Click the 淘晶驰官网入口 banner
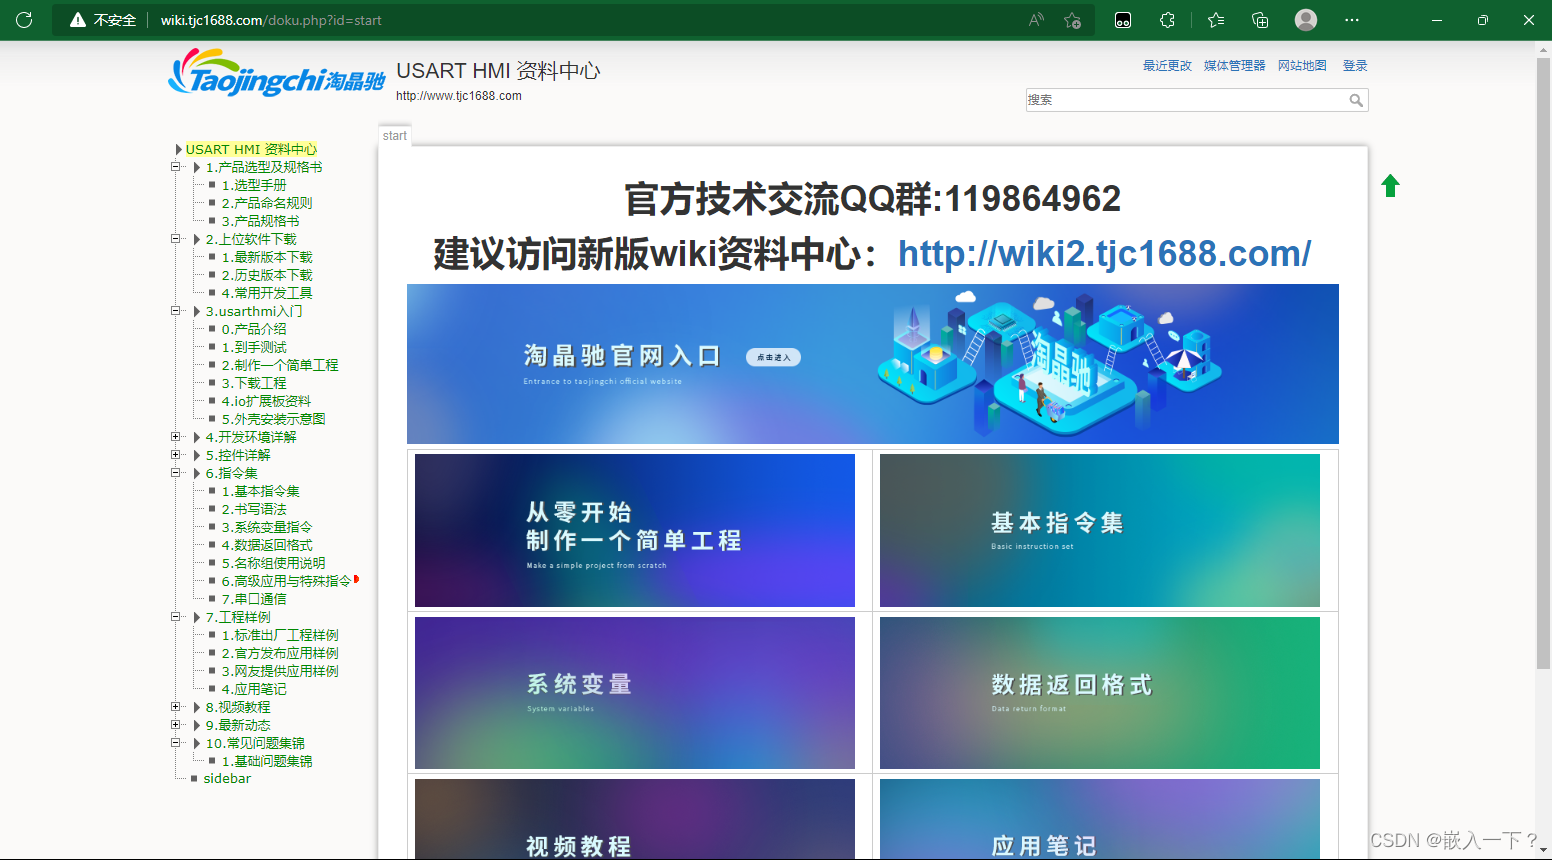The width and height of the screenshot is (1552, 860). click(872, 364)
